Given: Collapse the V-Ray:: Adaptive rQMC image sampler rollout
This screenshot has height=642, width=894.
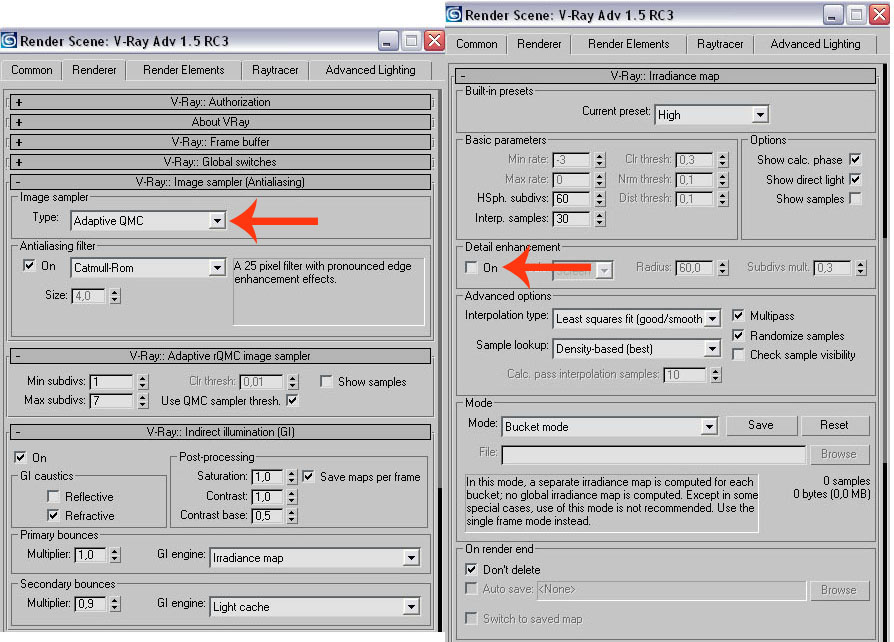Looking at the screenshot, I should (x=220, y=356).
